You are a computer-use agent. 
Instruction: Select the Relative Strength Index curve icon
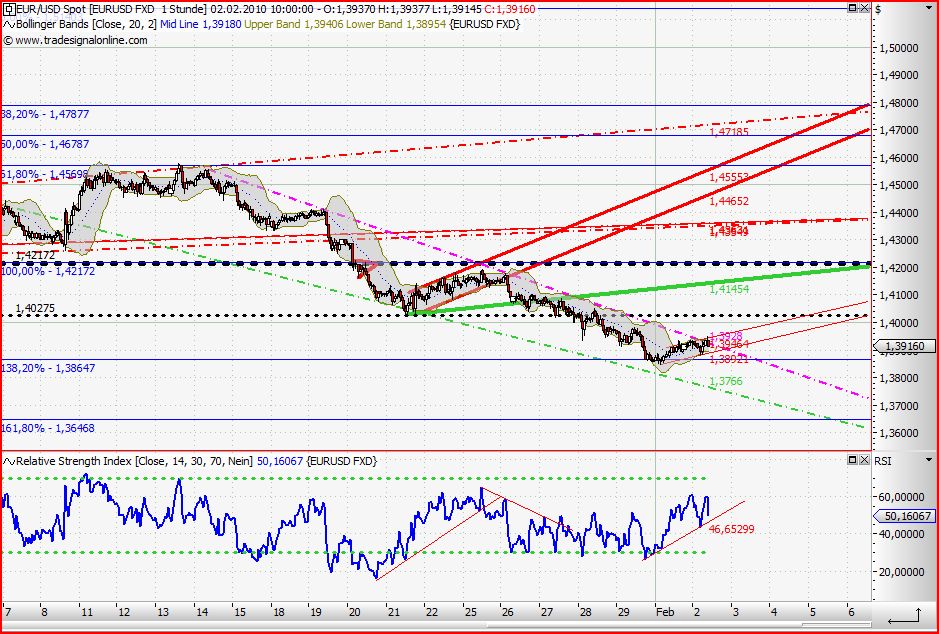(8, 461)
